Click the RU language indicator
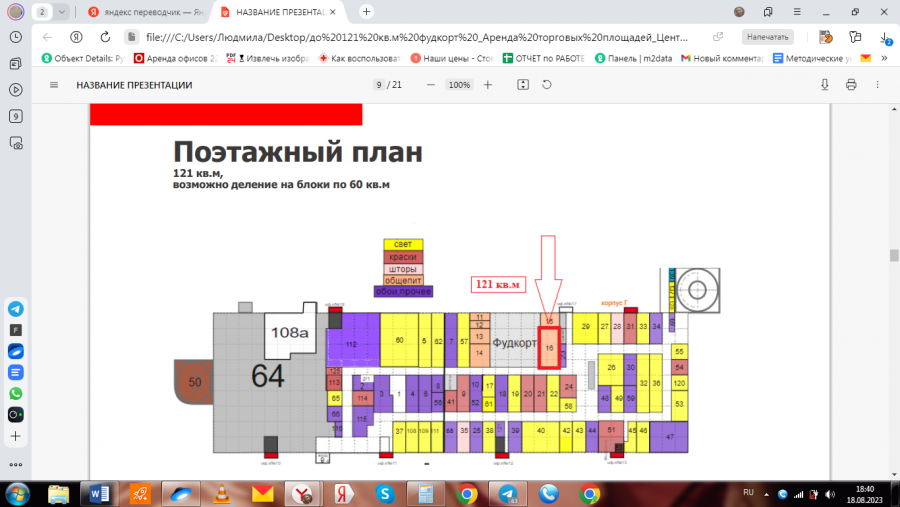900x507 pixels. coord(748,493)
